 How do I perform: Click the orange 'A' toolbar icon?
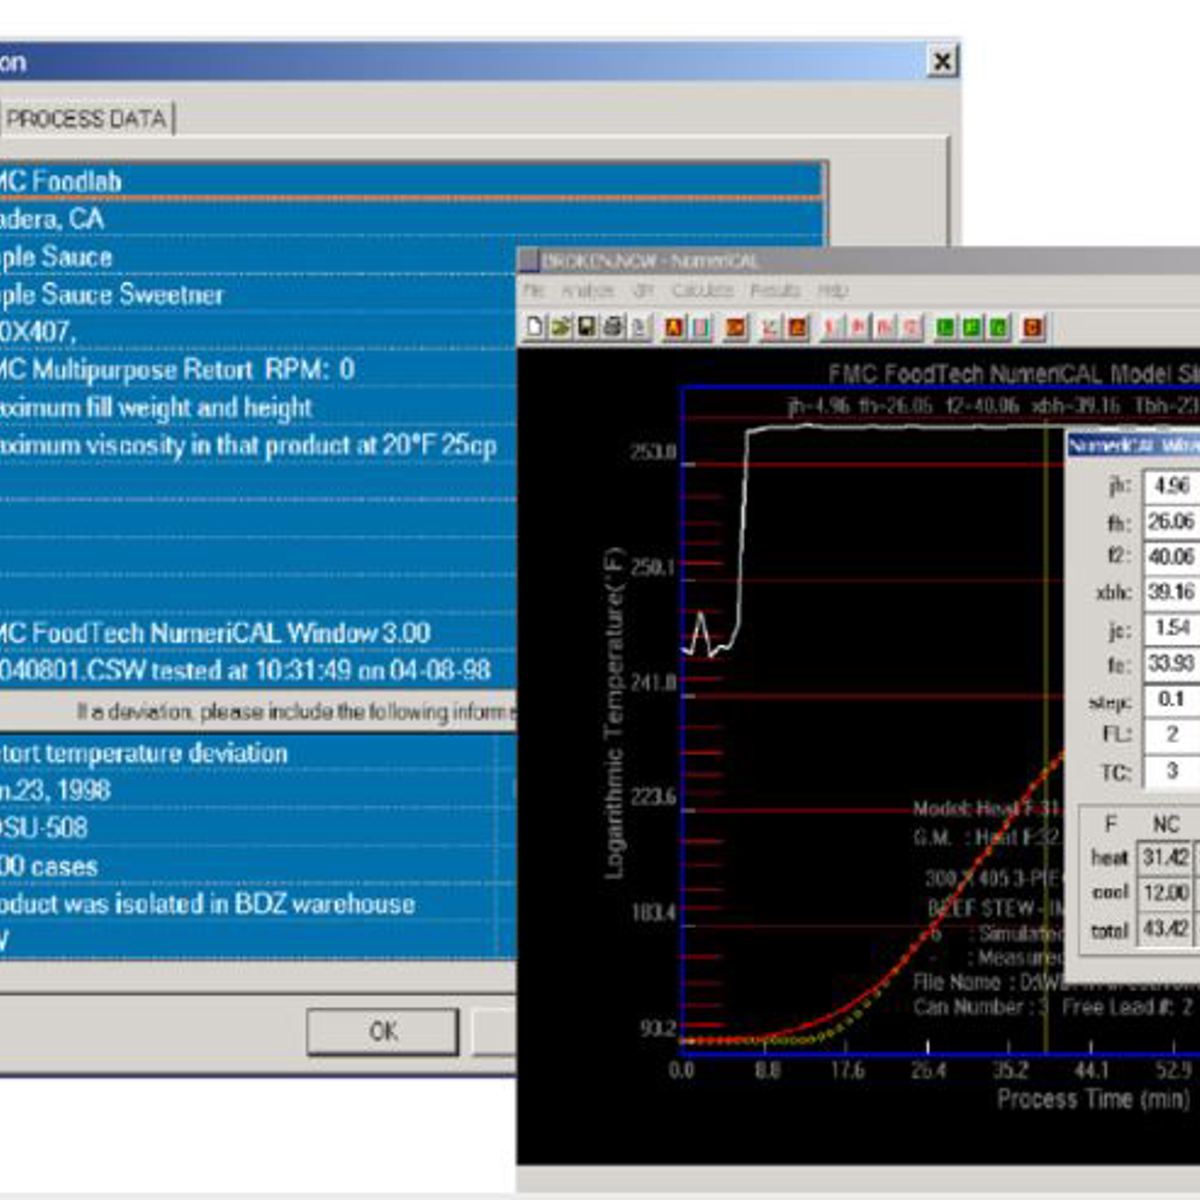click(x=674, y=326)
